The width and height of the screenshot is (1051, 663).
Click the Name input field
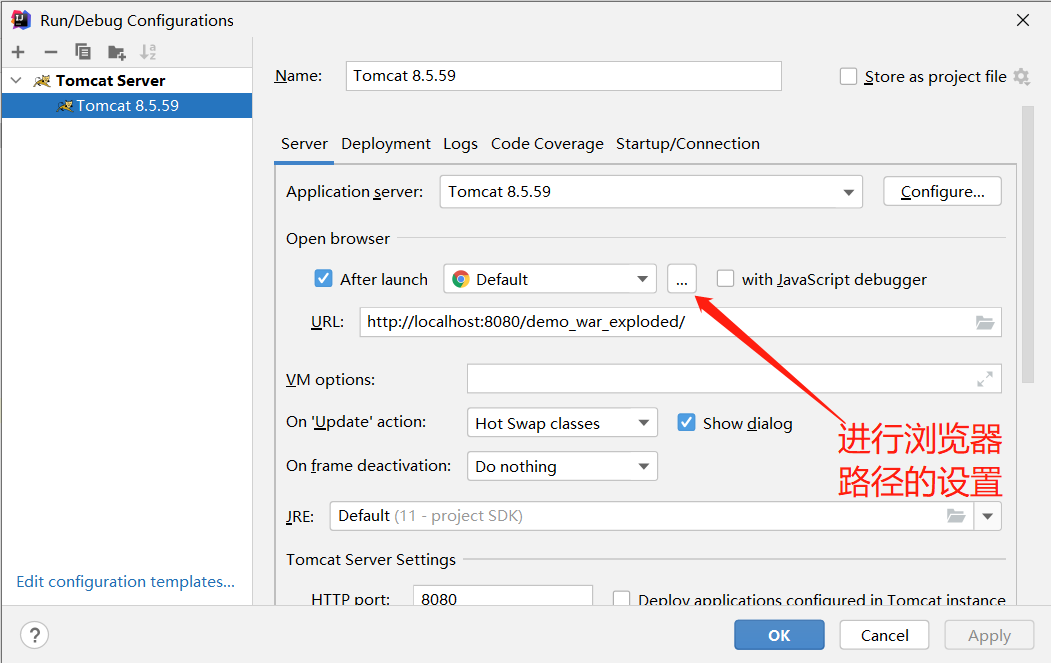click(x=564, y=76)
